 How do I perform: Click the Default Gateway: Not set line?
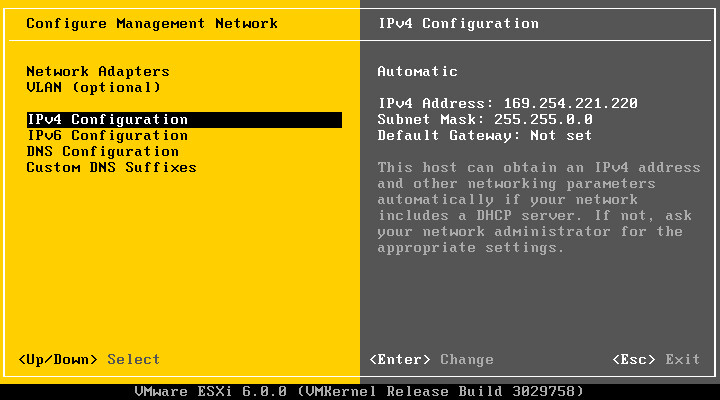coord(484,135)
